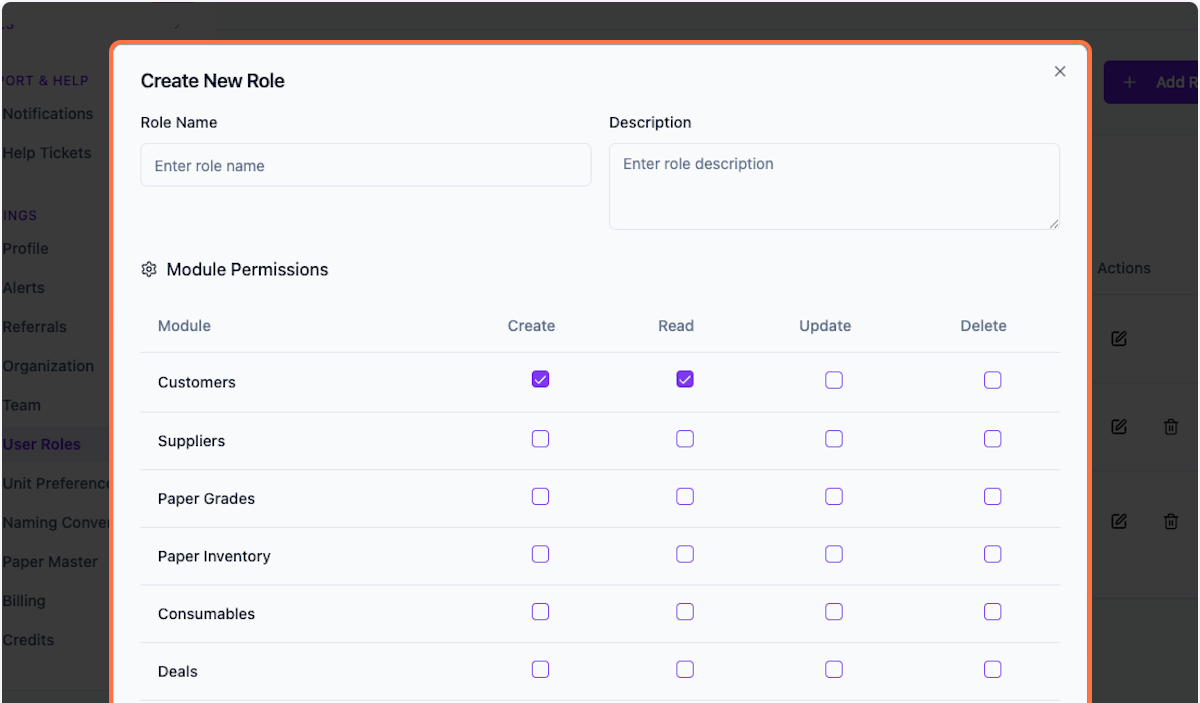
Task: Edit the third role entry's pencil icon
Action: 1118,521
